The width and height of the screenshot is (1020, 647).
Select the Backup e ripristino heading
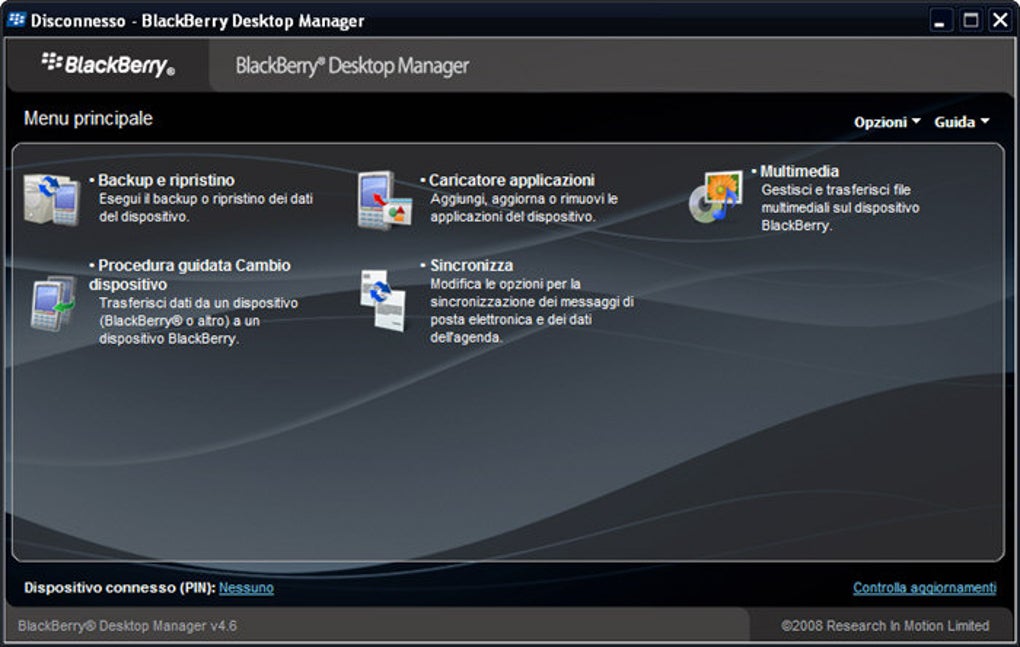pyautogui.click(x=166, y=180)
